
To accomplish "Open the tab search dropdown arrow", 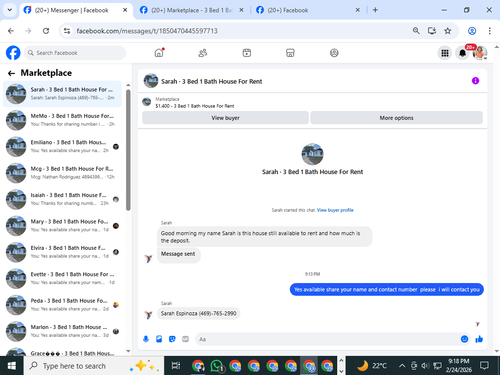I will click(x=10, y=10).
